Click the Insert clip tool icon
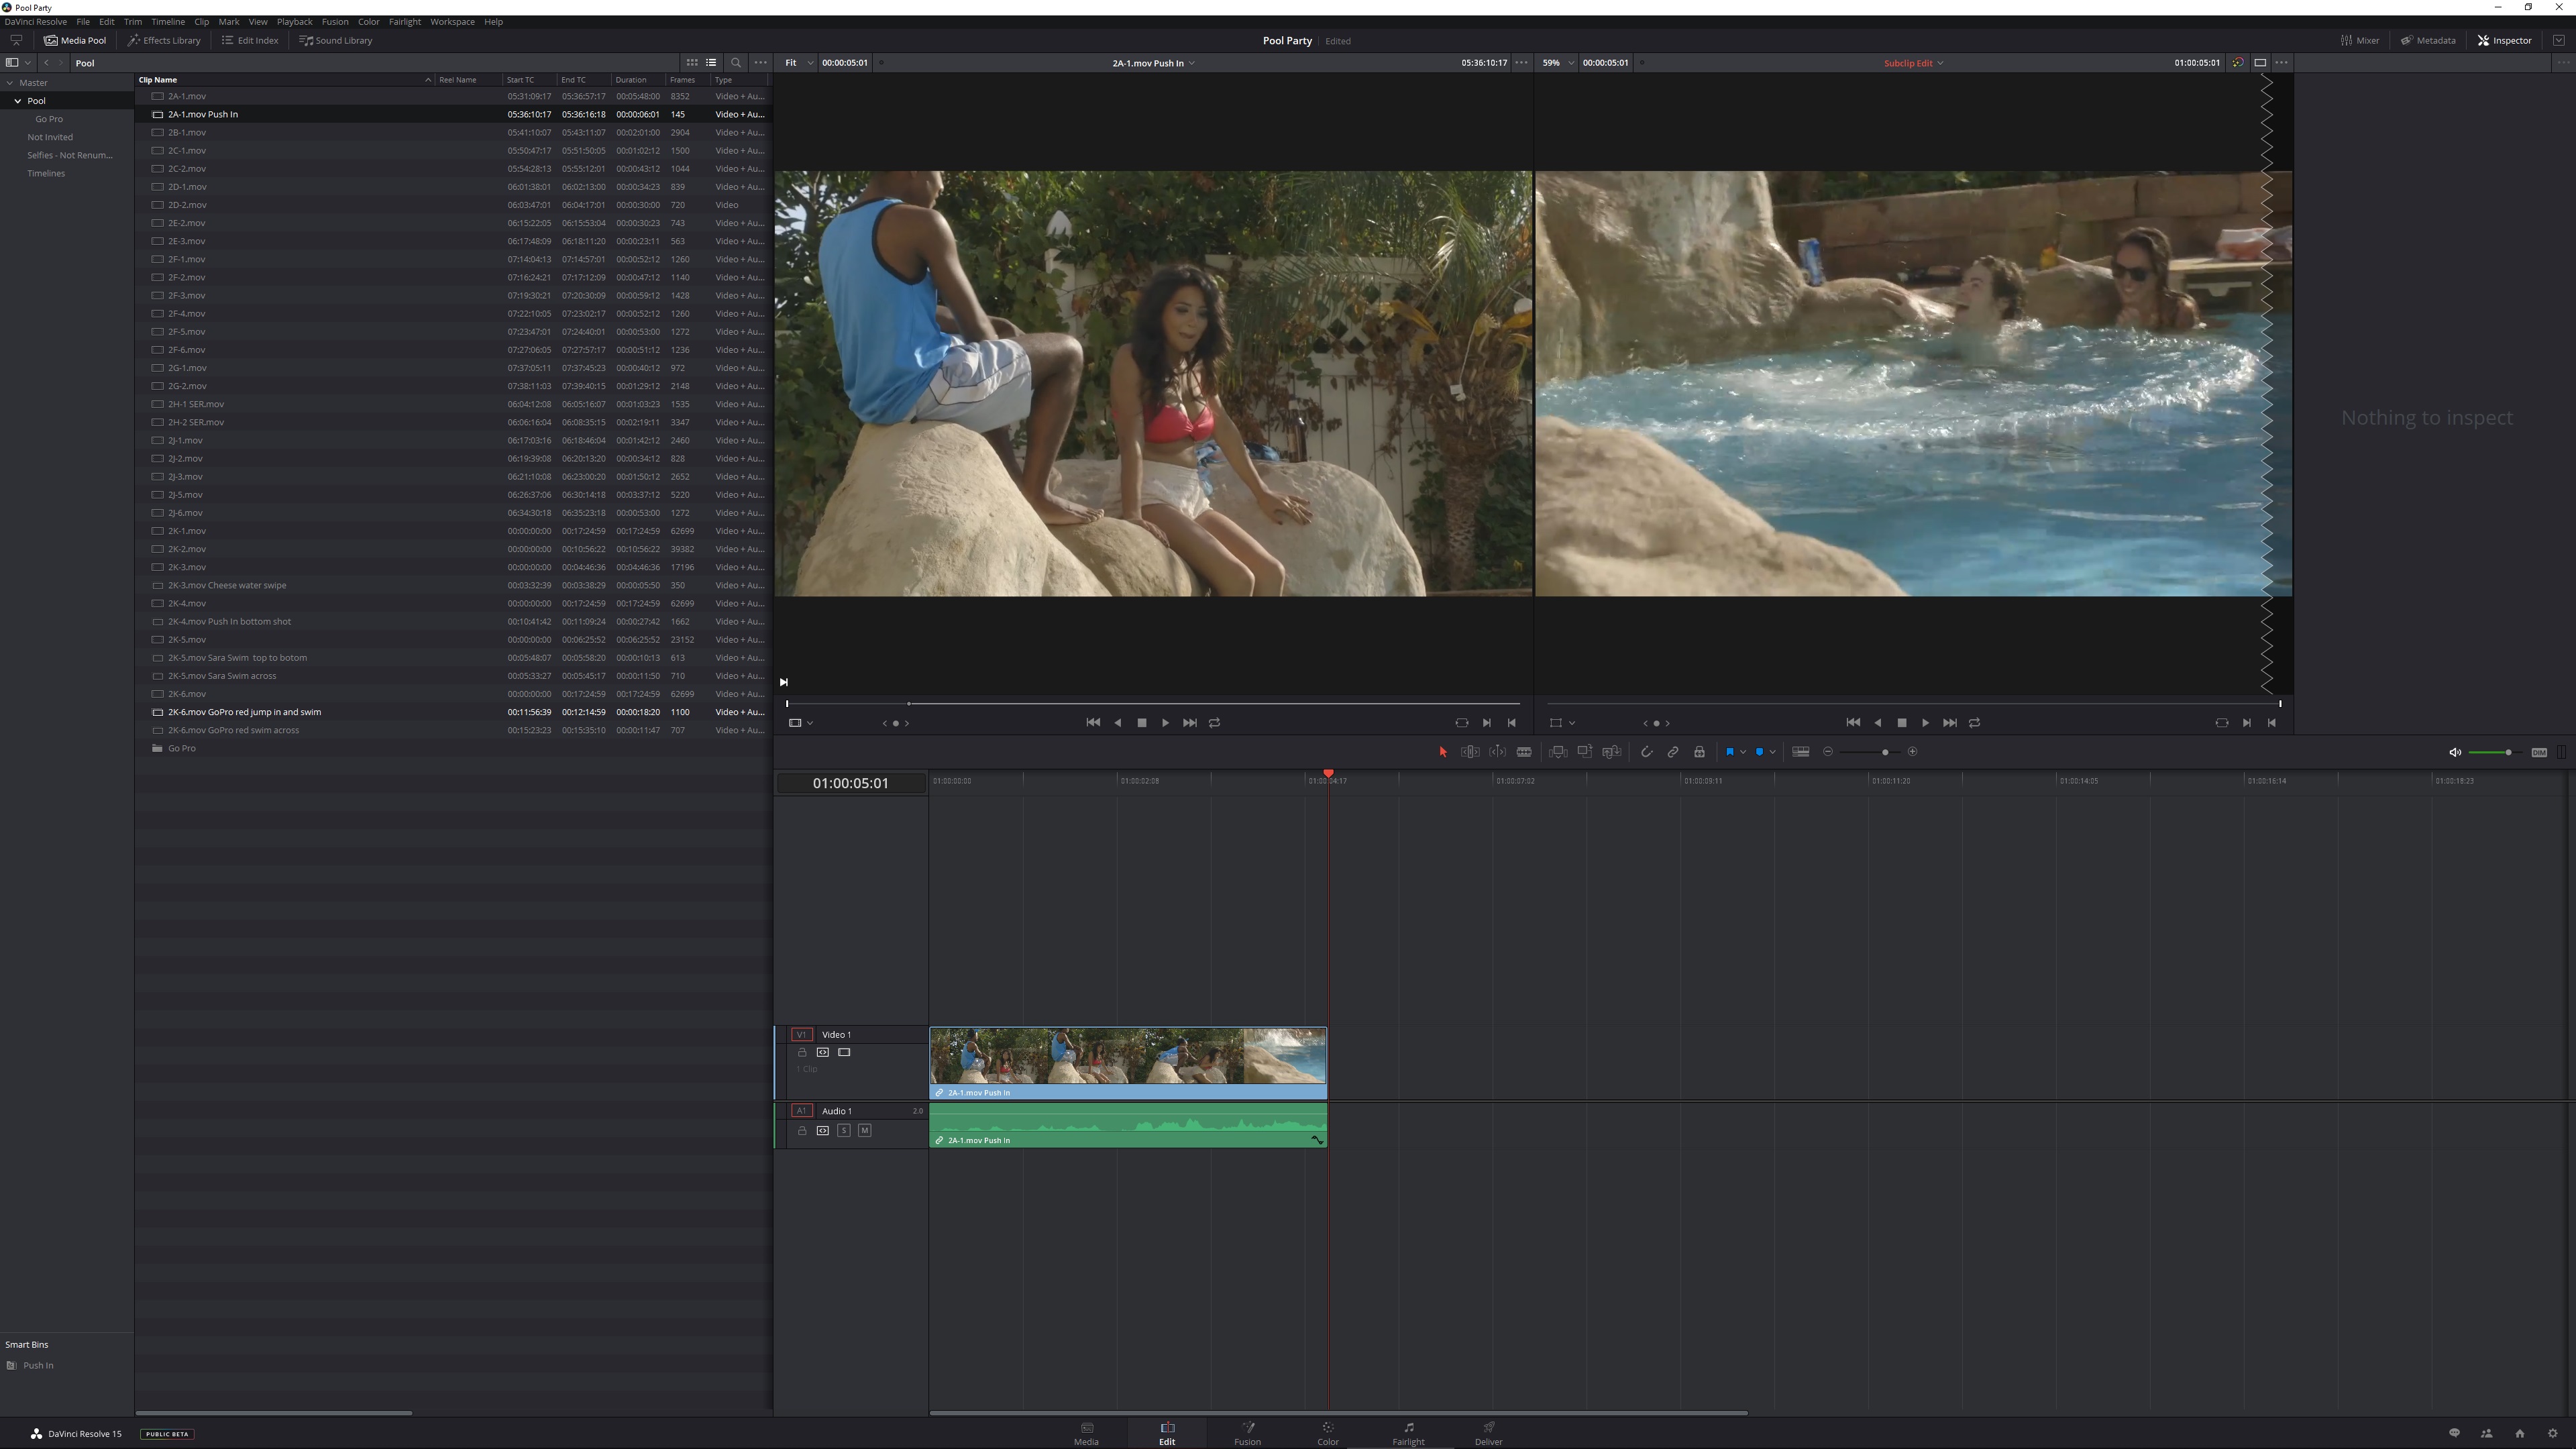This screenshot has height=1449, width=2576. coord(1558,752)
